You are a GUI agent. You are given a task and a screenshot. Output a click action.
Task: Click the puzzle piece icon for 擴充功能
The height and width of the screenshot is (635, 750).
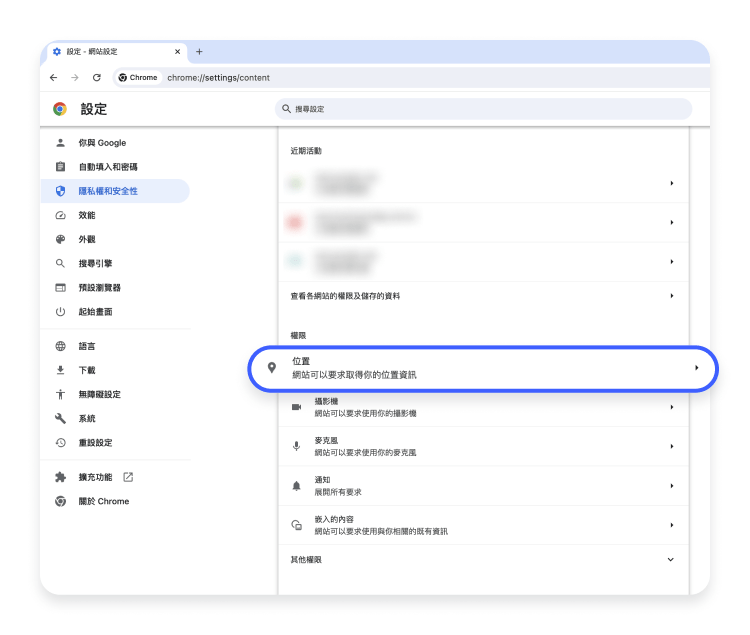pyautogui.click(x=60, y=477)
